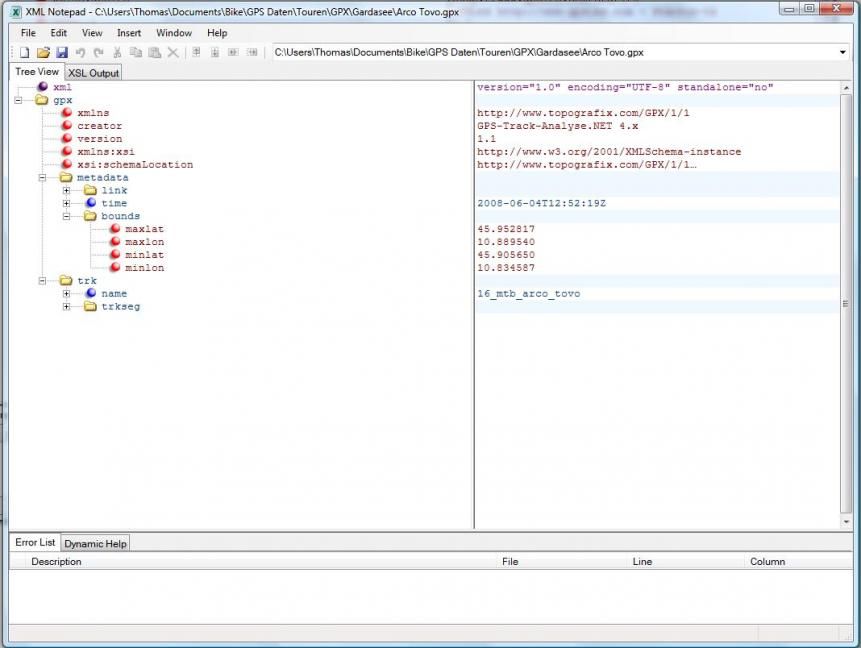Open the Dynamic Help tab
This screenshot has height=648, width=861.
pyautogui.click(x=96, y=543)
